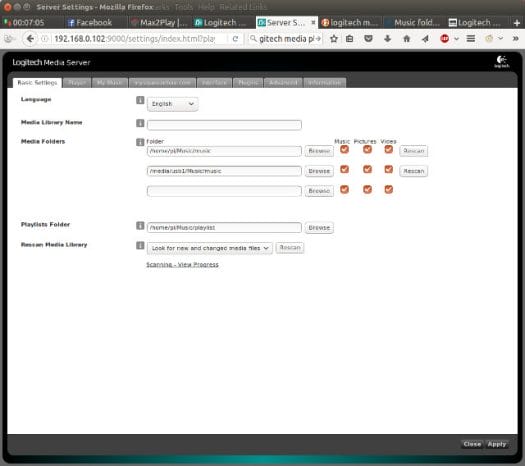Open the downloads arrow icon
The image size is (525, 466).
387,39
